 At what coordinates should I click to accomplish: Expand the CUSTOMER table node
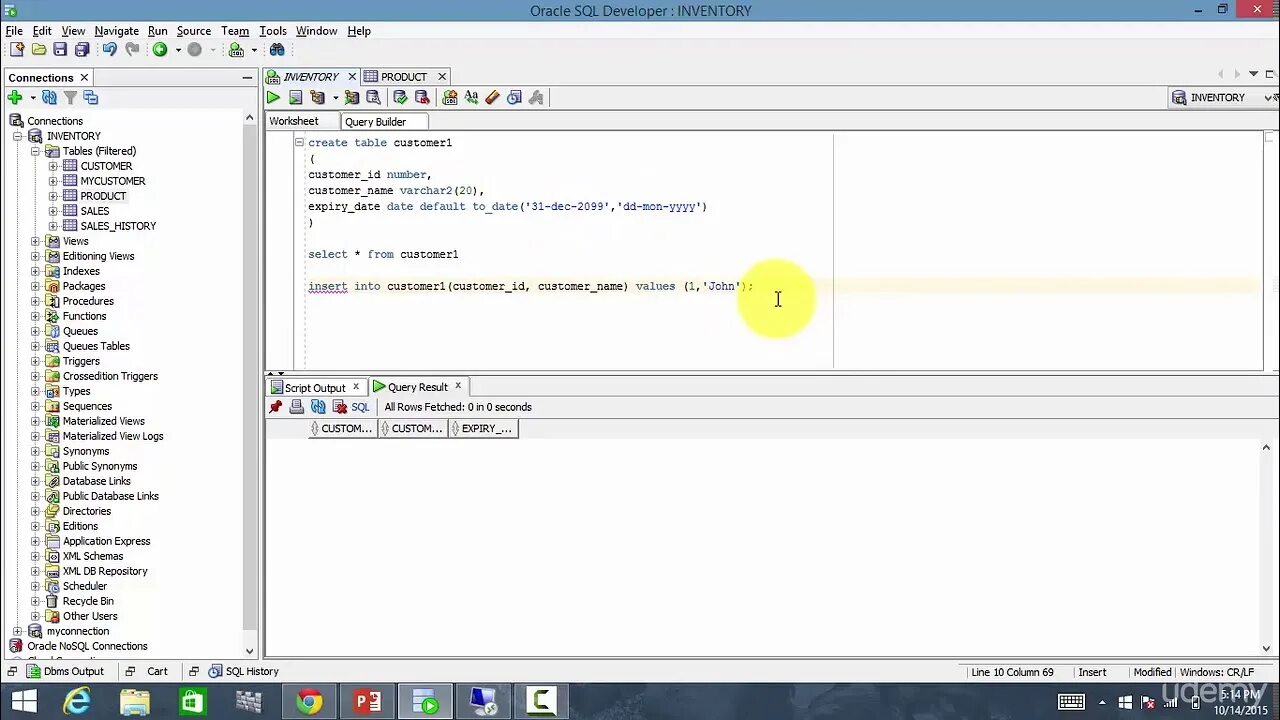53,166
